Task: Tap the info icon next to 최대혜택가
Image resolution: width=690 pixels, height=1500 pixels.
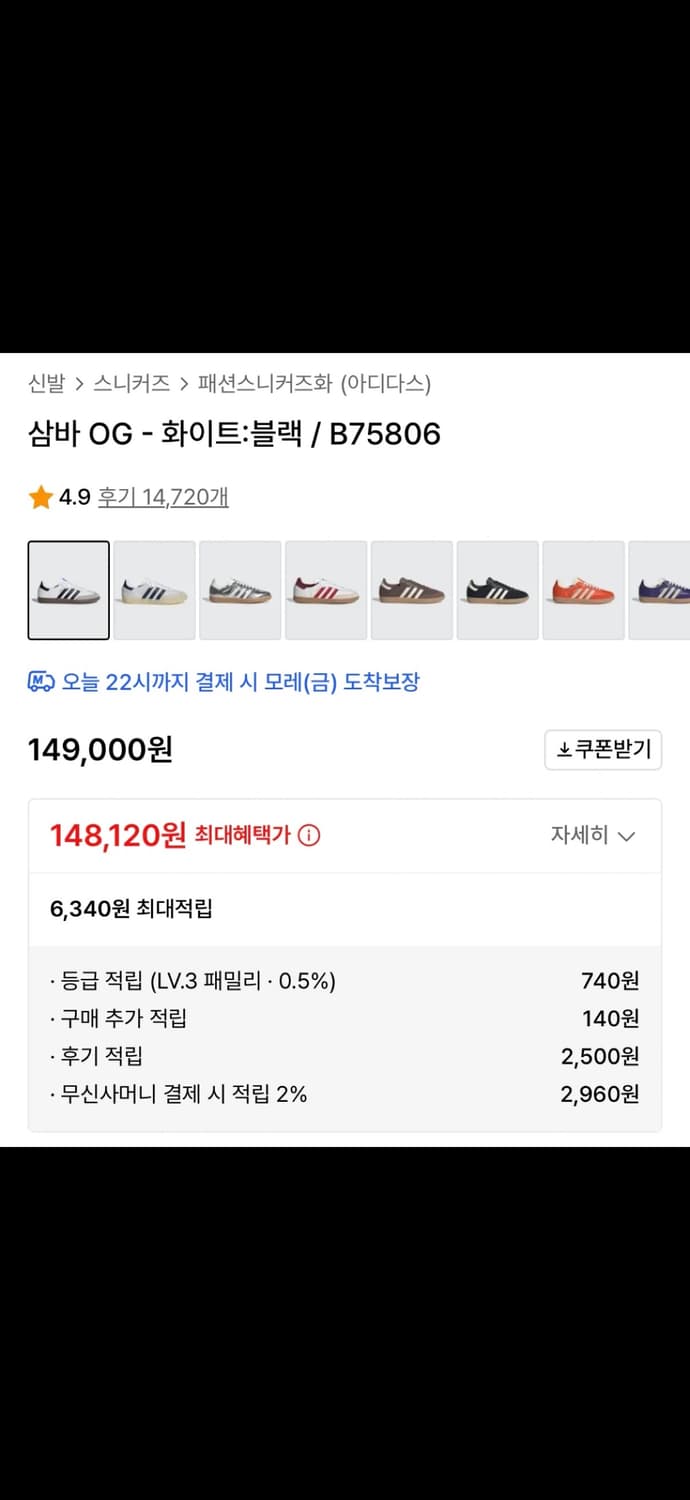Action: (x=308, y=835)
